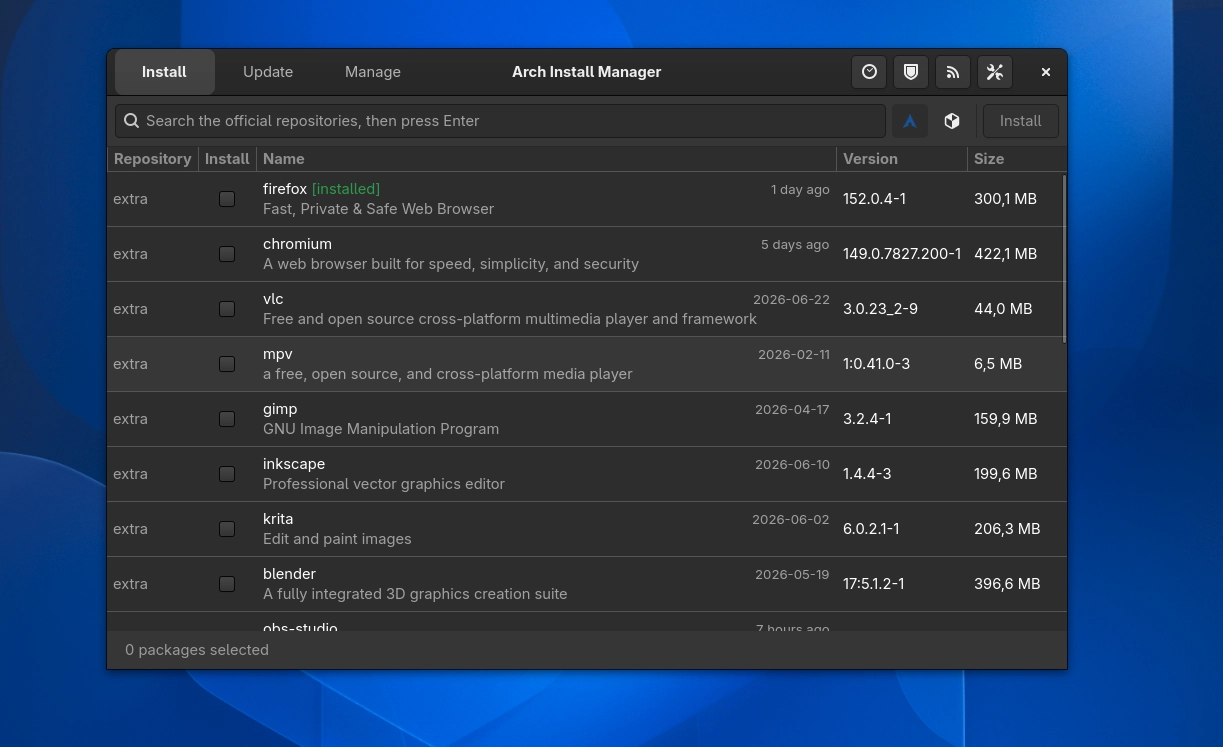This screenshot has height=747, width=1223.
Task: Click the Install column header
Action: click(227, 159)
